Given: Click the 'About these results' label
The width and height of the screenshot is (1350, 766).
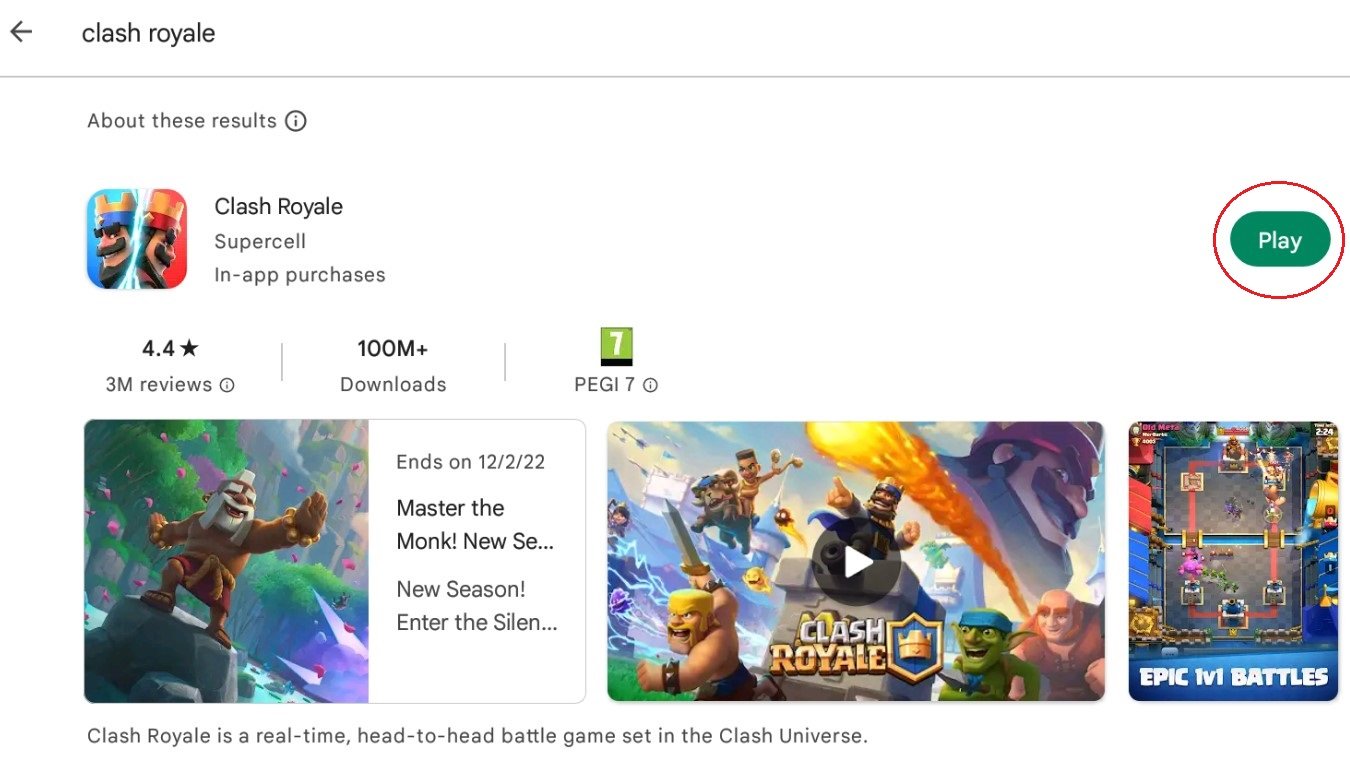Looking at the screenshot, I should click(x=182, y=121).
